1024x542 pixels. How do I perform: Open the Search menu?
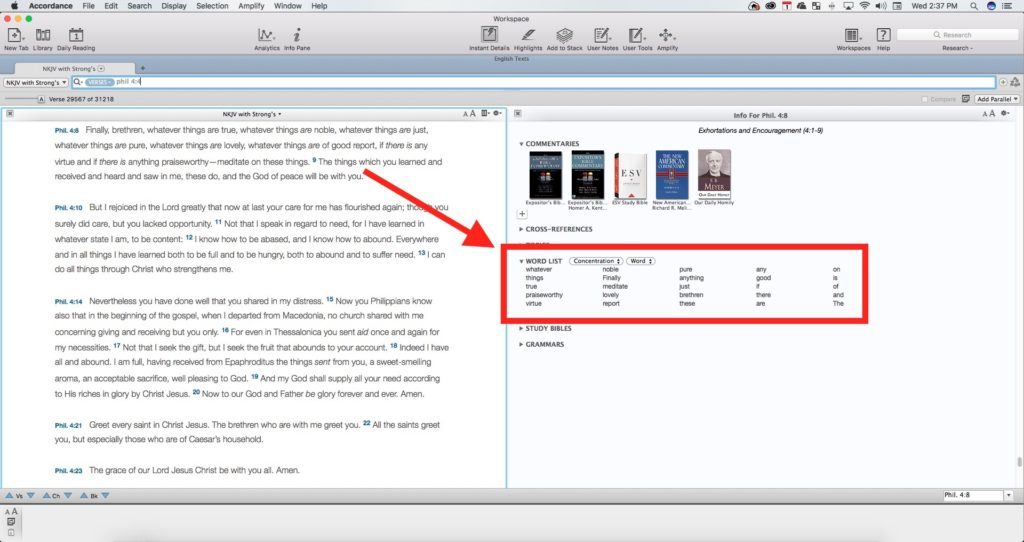point(139,6)
